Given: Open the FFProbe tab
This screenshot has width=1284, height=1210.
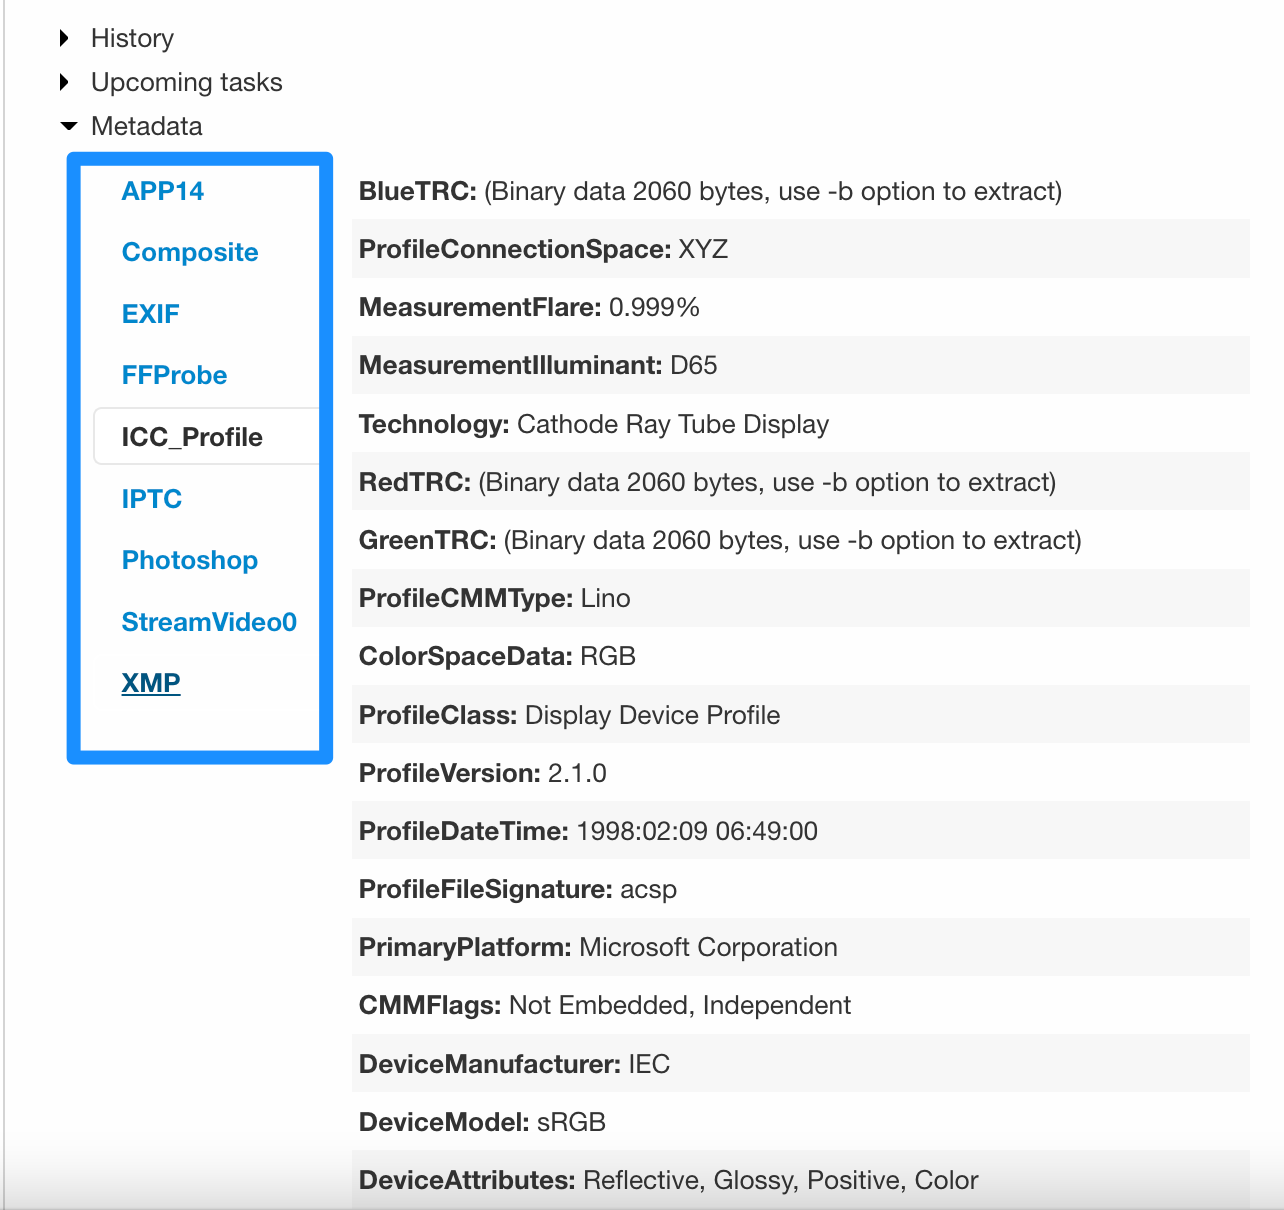Looking at the screenshot, I should click(x=175, y=375).
